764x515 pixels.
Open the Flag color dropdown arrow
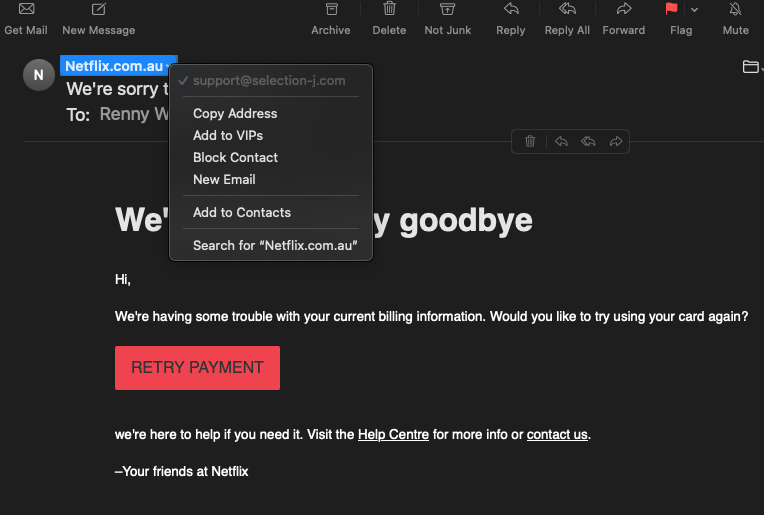point(694,10)
